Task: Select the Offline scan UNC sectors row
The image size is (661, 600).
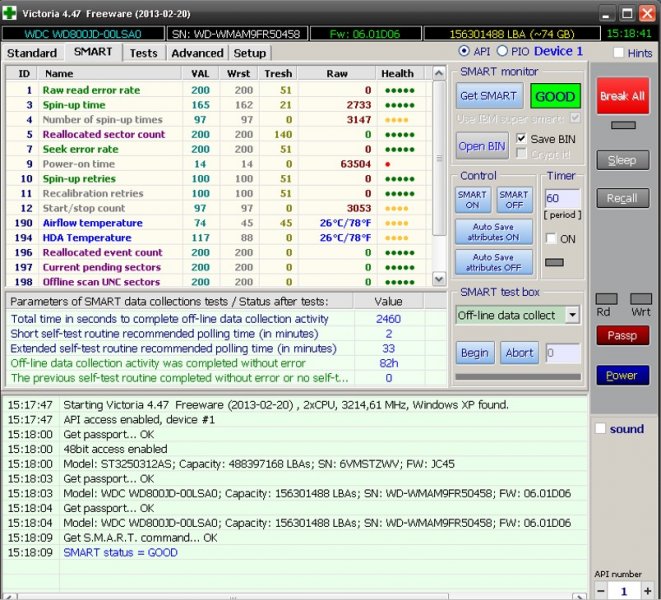Action: pyautogui.click(x=219, y=282)
